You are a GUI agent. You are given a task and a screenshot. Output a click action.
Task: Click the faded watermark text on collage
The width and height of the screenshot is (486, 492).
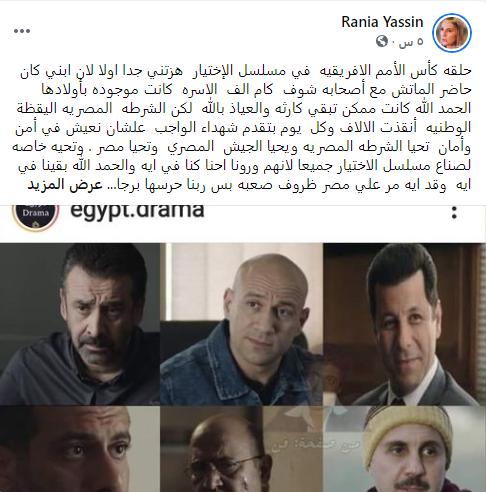click(316, 445)
